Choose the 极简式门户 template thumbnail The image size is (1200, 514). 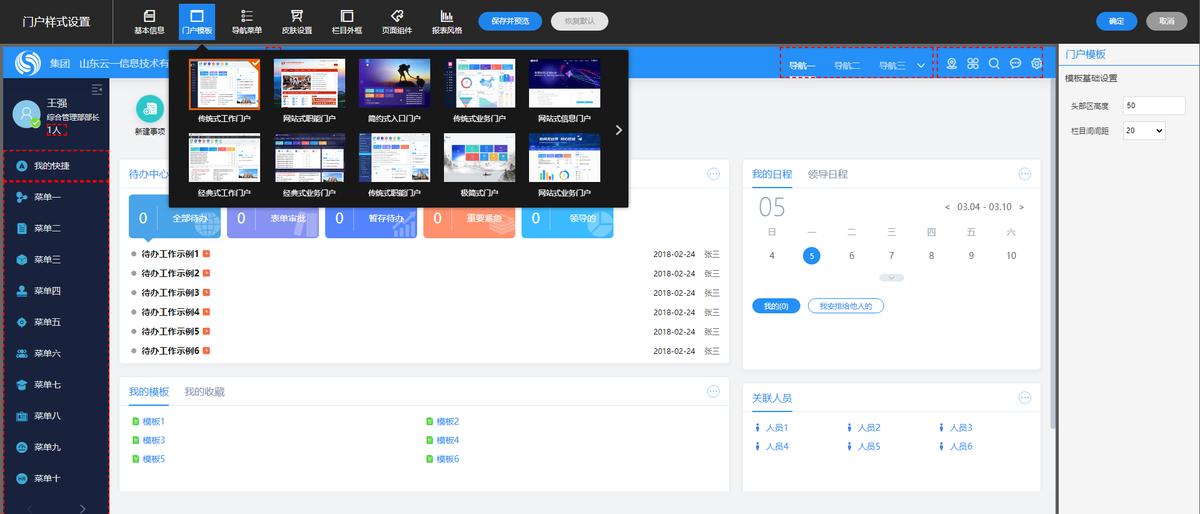(479, 157)
